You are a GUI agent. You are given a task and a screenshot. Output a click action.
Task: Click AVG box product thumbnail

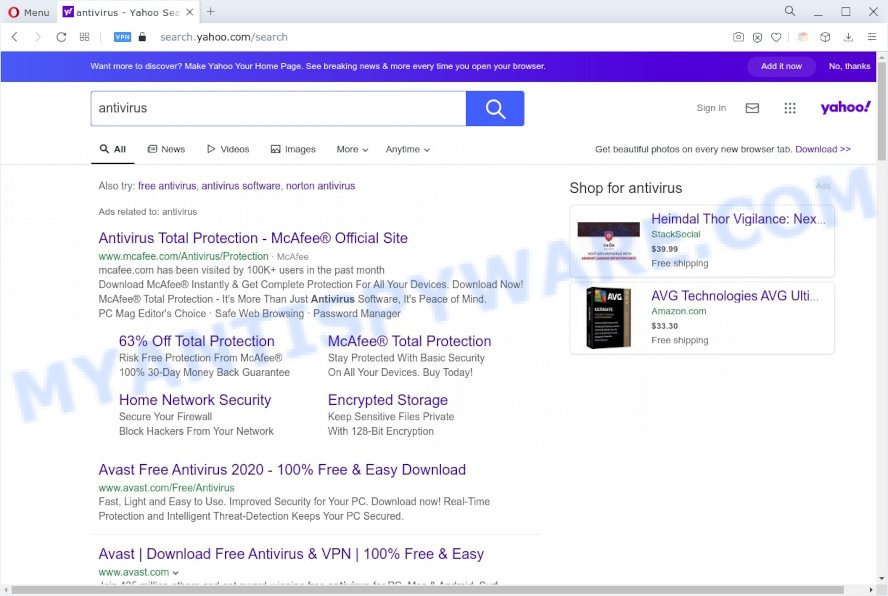[609, 318]
